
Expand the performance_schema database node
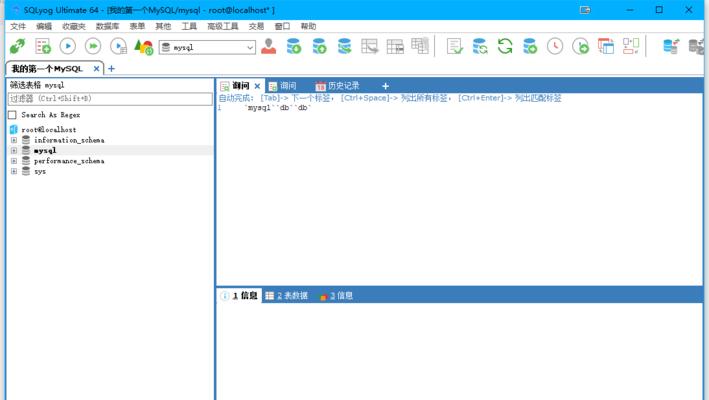click(x=14, y=161)
